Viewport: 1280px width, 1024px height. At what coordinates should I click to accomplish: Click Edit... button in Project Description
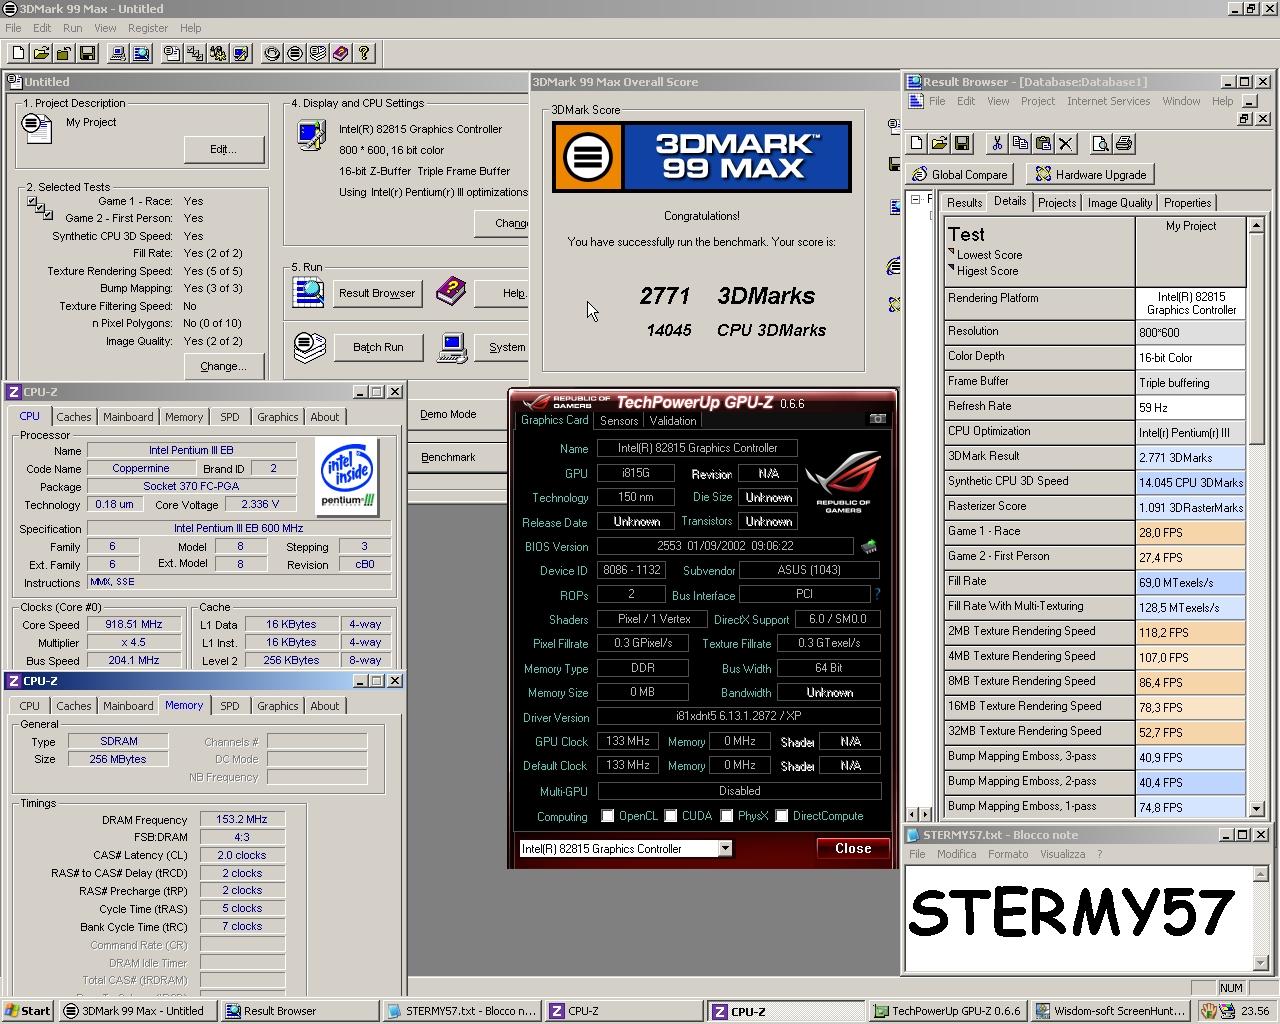(x=224, y=149)
